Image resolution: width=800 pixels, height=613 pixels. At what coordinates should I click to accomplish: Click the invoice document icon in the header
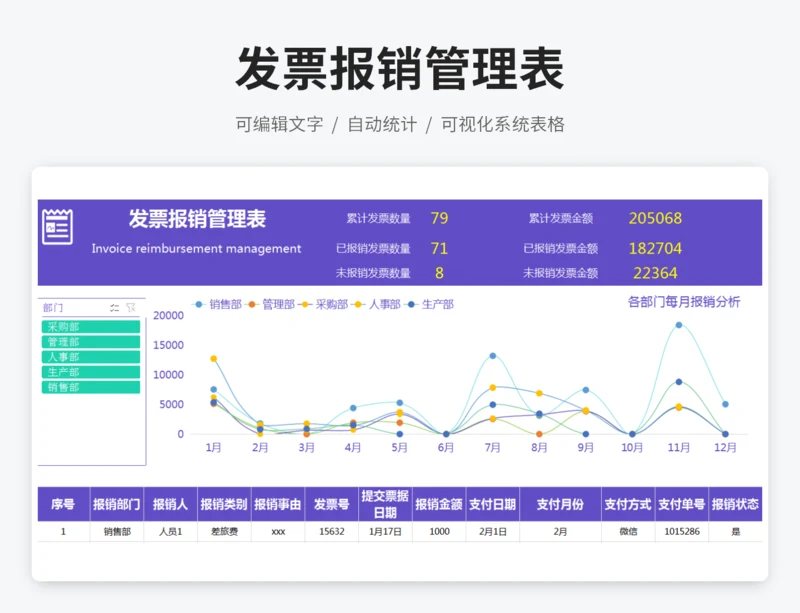(57, 227)
